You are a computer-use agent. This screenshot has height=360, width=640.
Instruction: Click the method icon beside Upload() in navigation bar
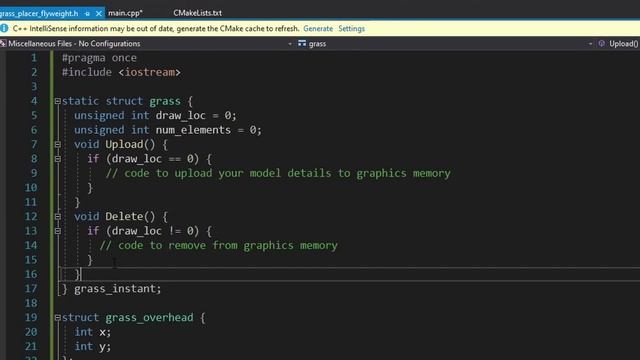click(602, 43)
